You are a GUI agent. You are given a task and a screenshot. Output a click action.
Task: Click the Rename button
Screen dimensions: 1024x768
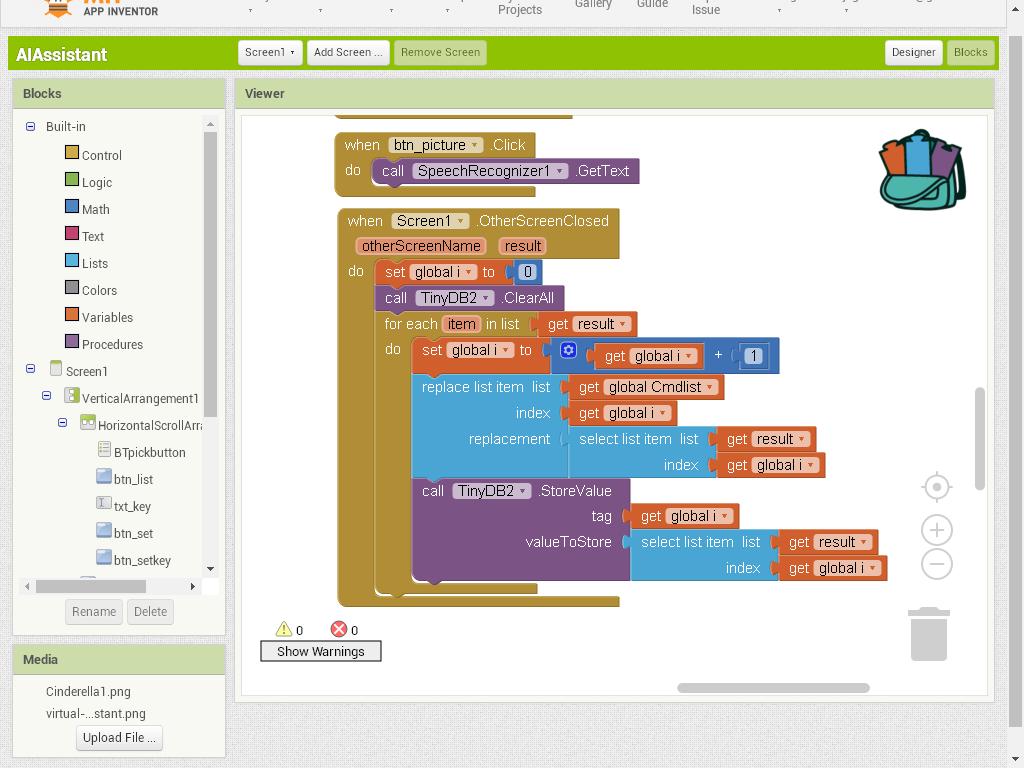click(x=94, y=612)
